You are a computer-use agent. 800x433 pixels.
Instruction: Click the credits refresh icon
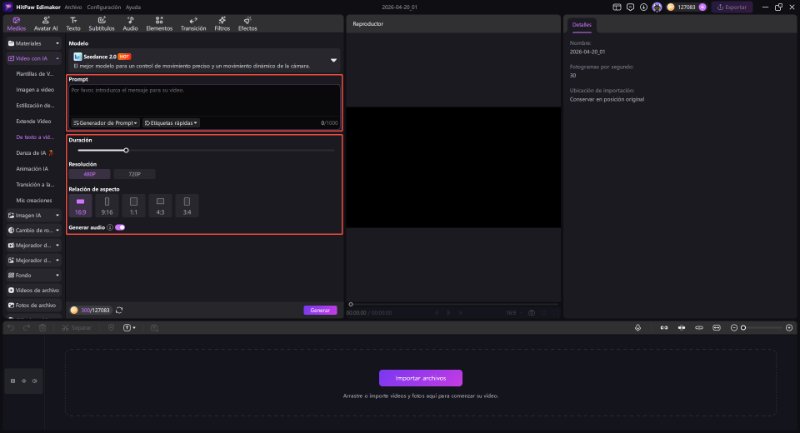(119, 310)
